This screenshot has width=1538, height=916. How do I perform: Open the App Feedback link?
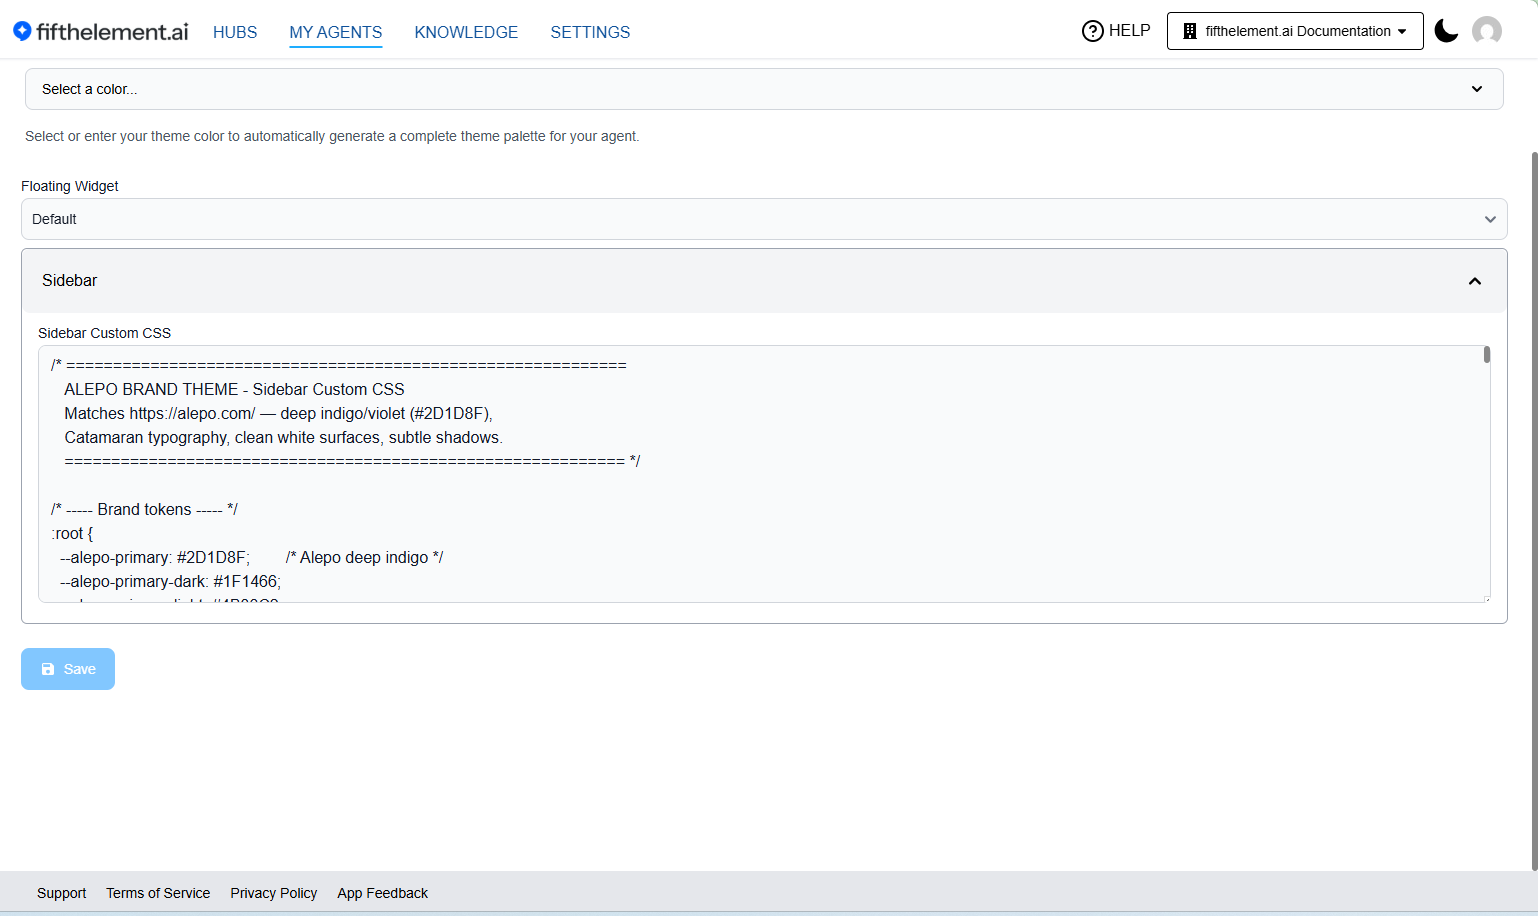[383, 893]
